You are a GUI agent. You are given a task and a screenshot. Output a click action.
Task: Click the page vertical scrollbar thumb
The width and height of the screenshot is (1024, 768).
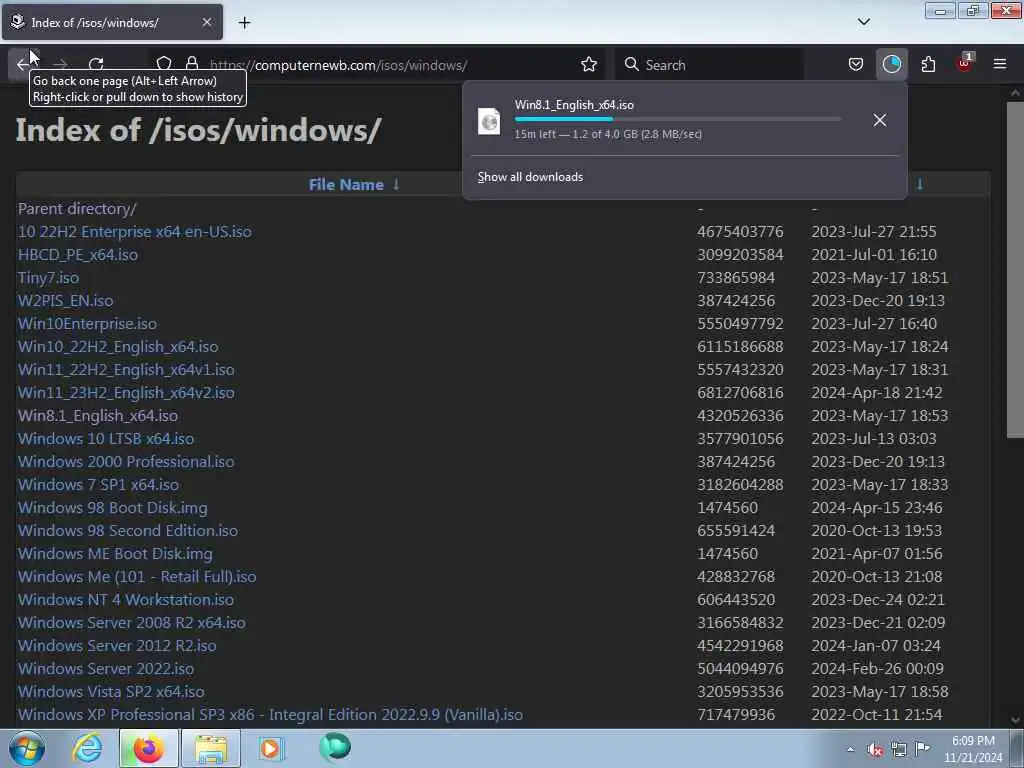(1015, 270)
